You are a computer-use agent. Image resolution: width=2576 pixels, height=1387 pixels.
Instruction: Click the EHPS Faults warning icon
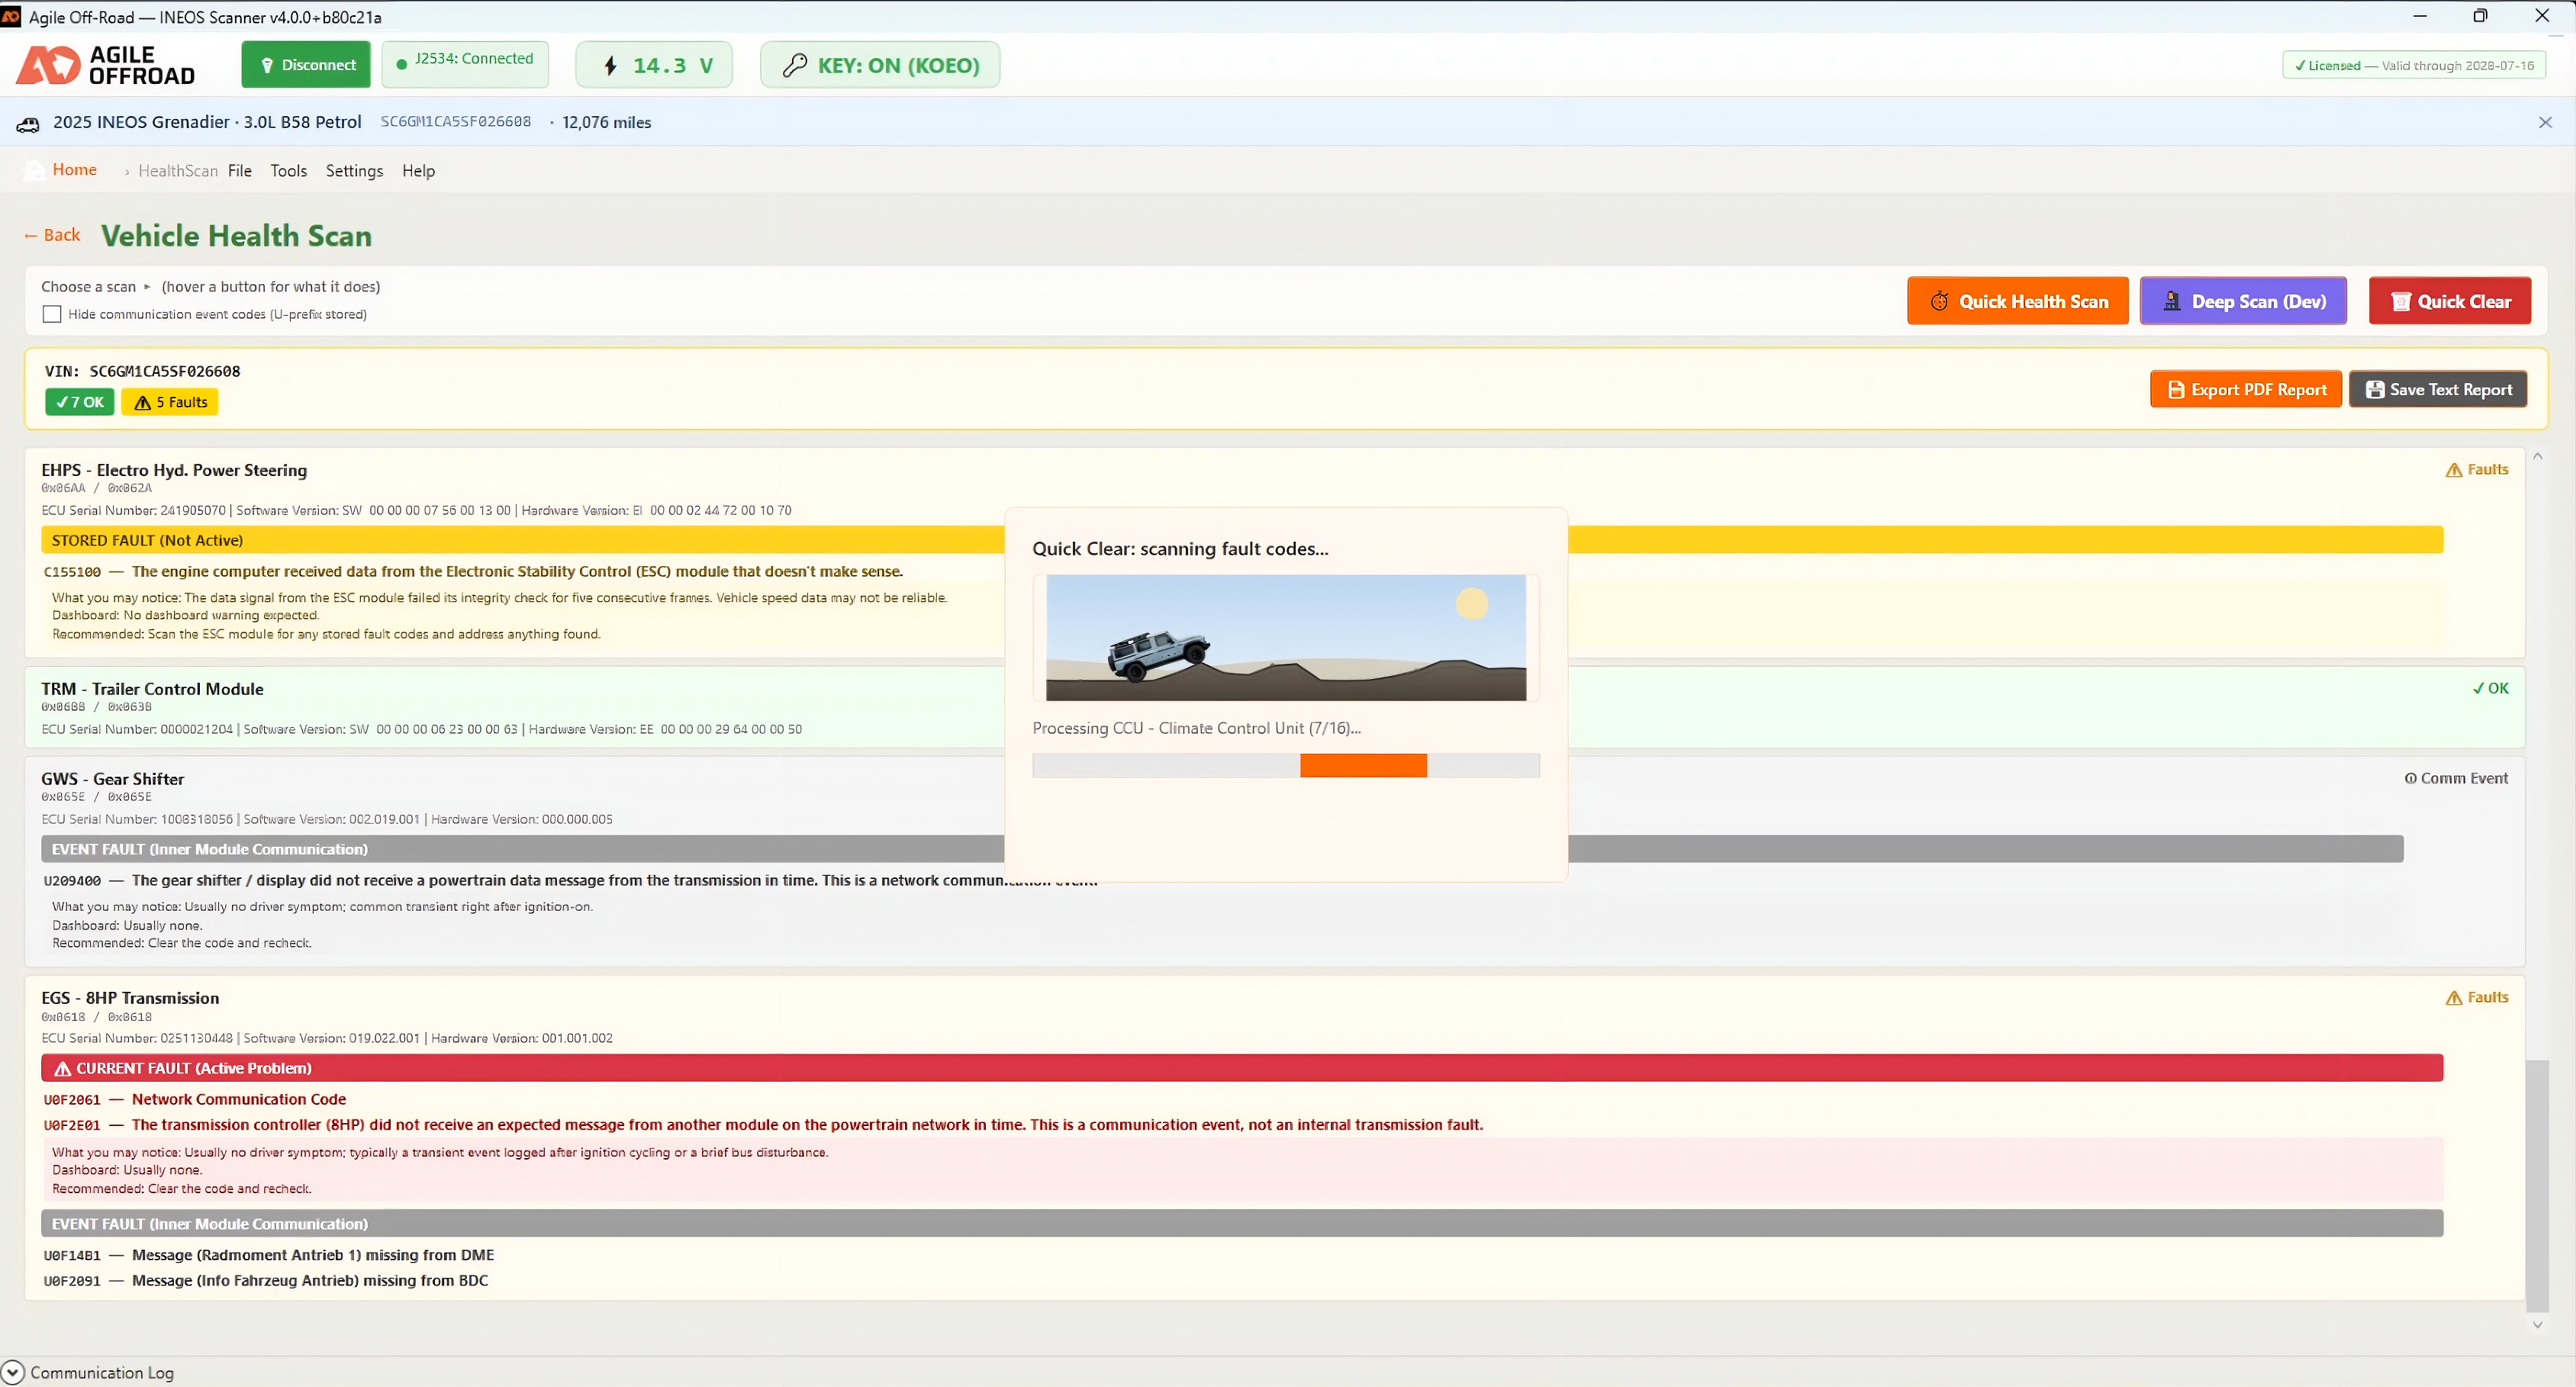point(2454,470)
